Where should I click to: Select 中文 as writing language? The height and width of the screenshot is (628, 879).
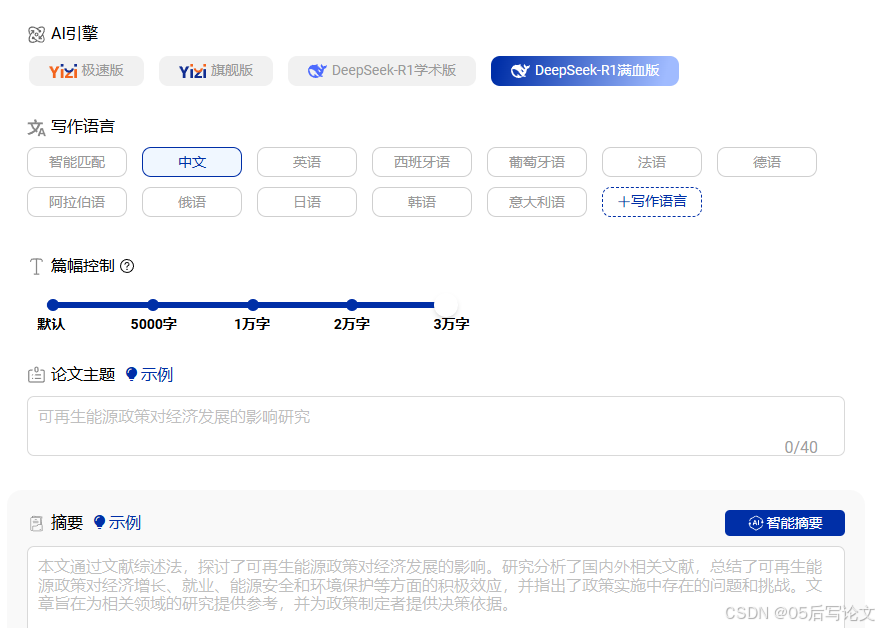(192, 162)
